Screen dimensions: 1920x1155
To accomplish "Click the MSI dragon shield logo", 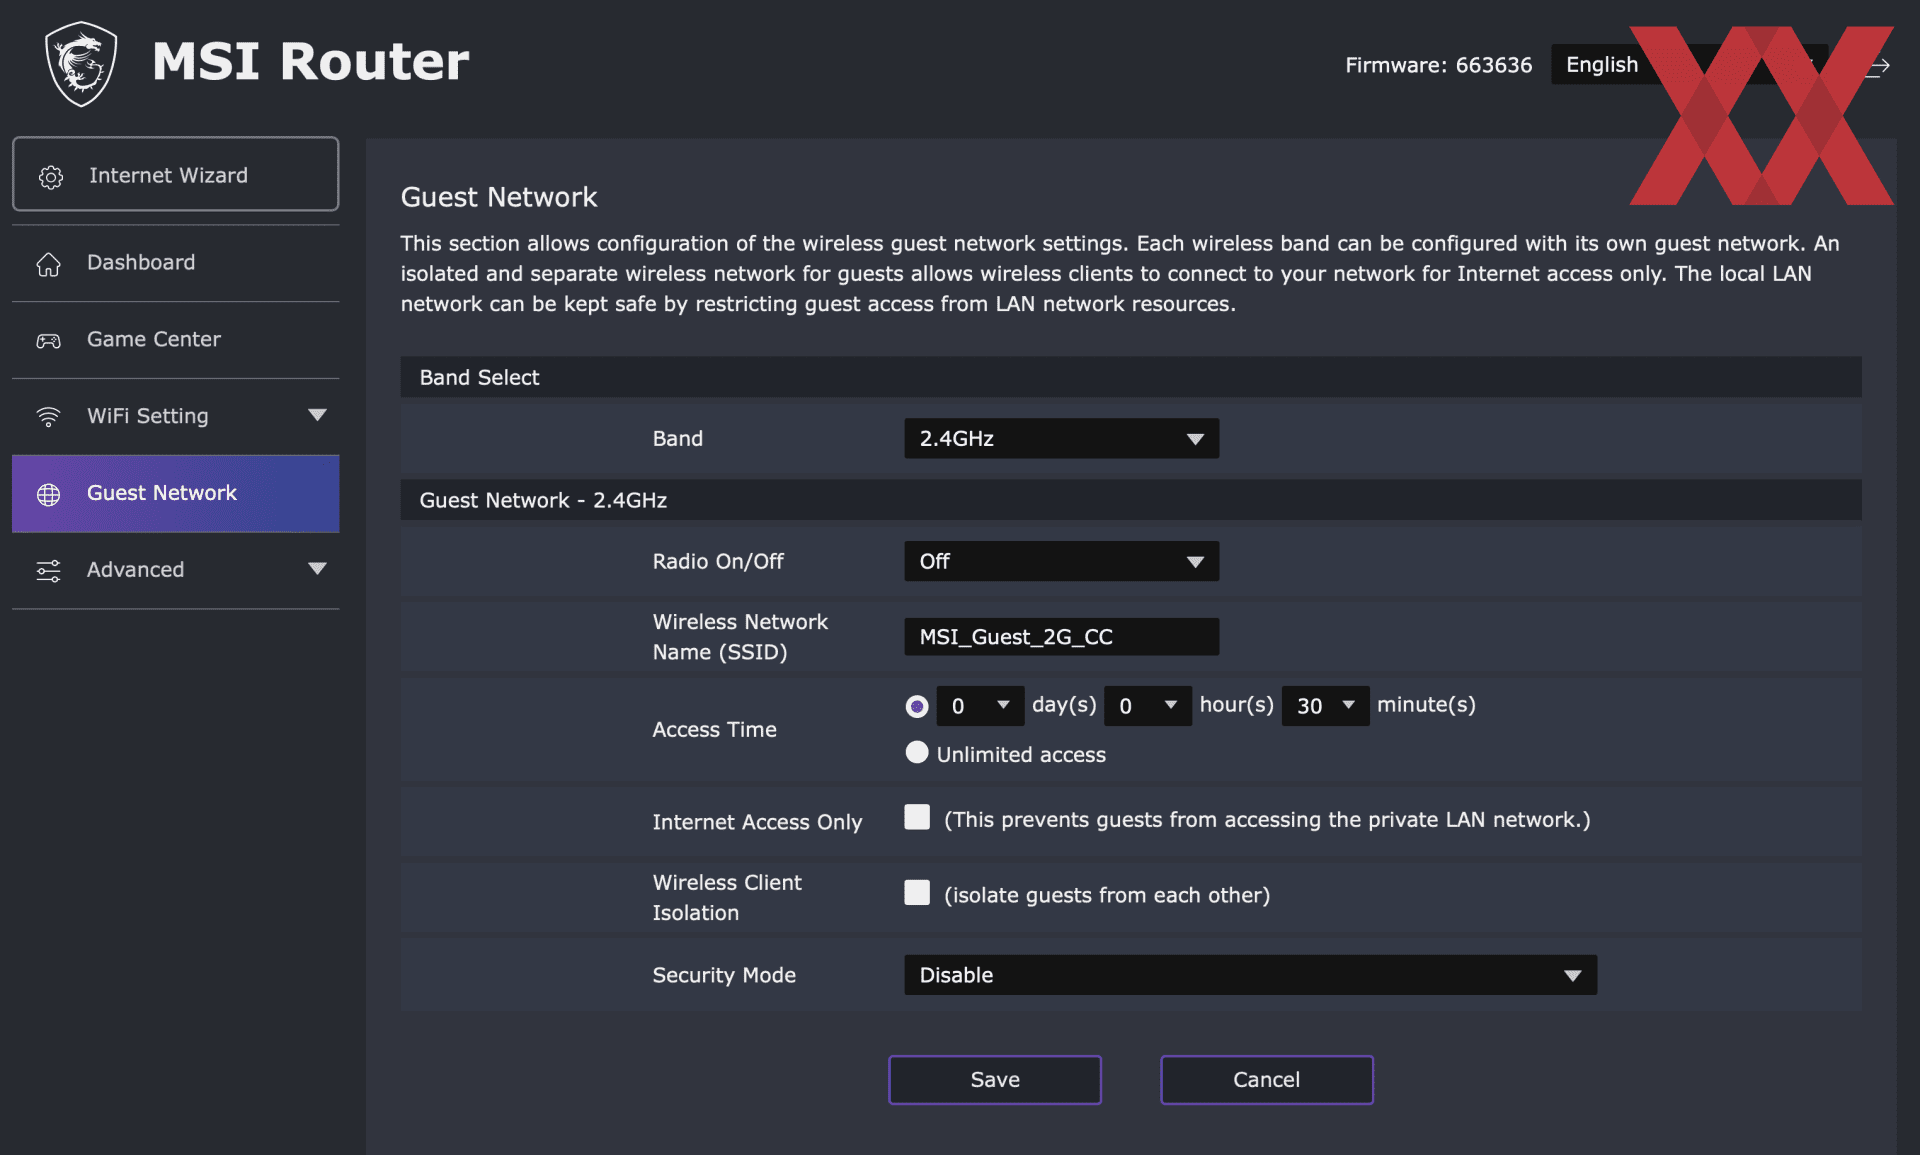I will (81, 63).
